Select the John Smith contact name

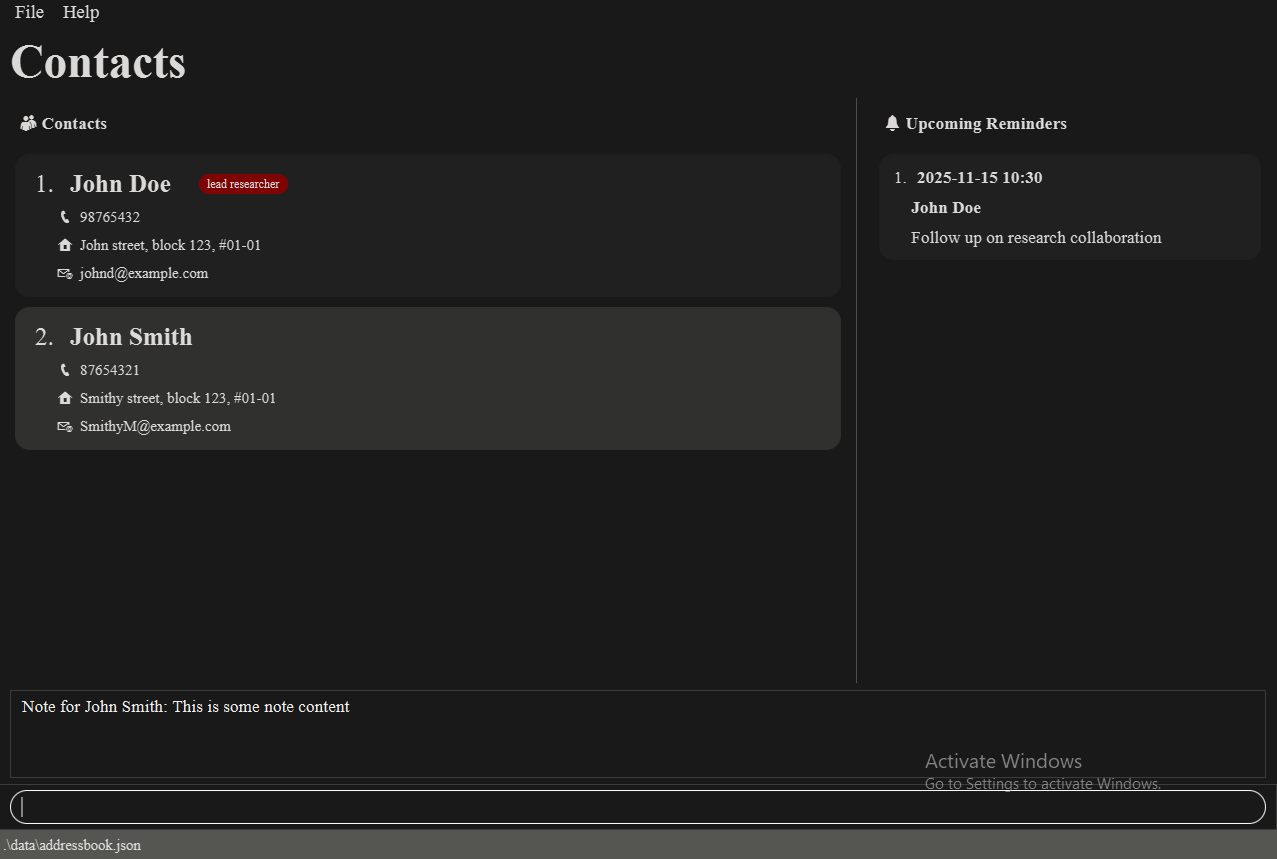click(131, 337)
